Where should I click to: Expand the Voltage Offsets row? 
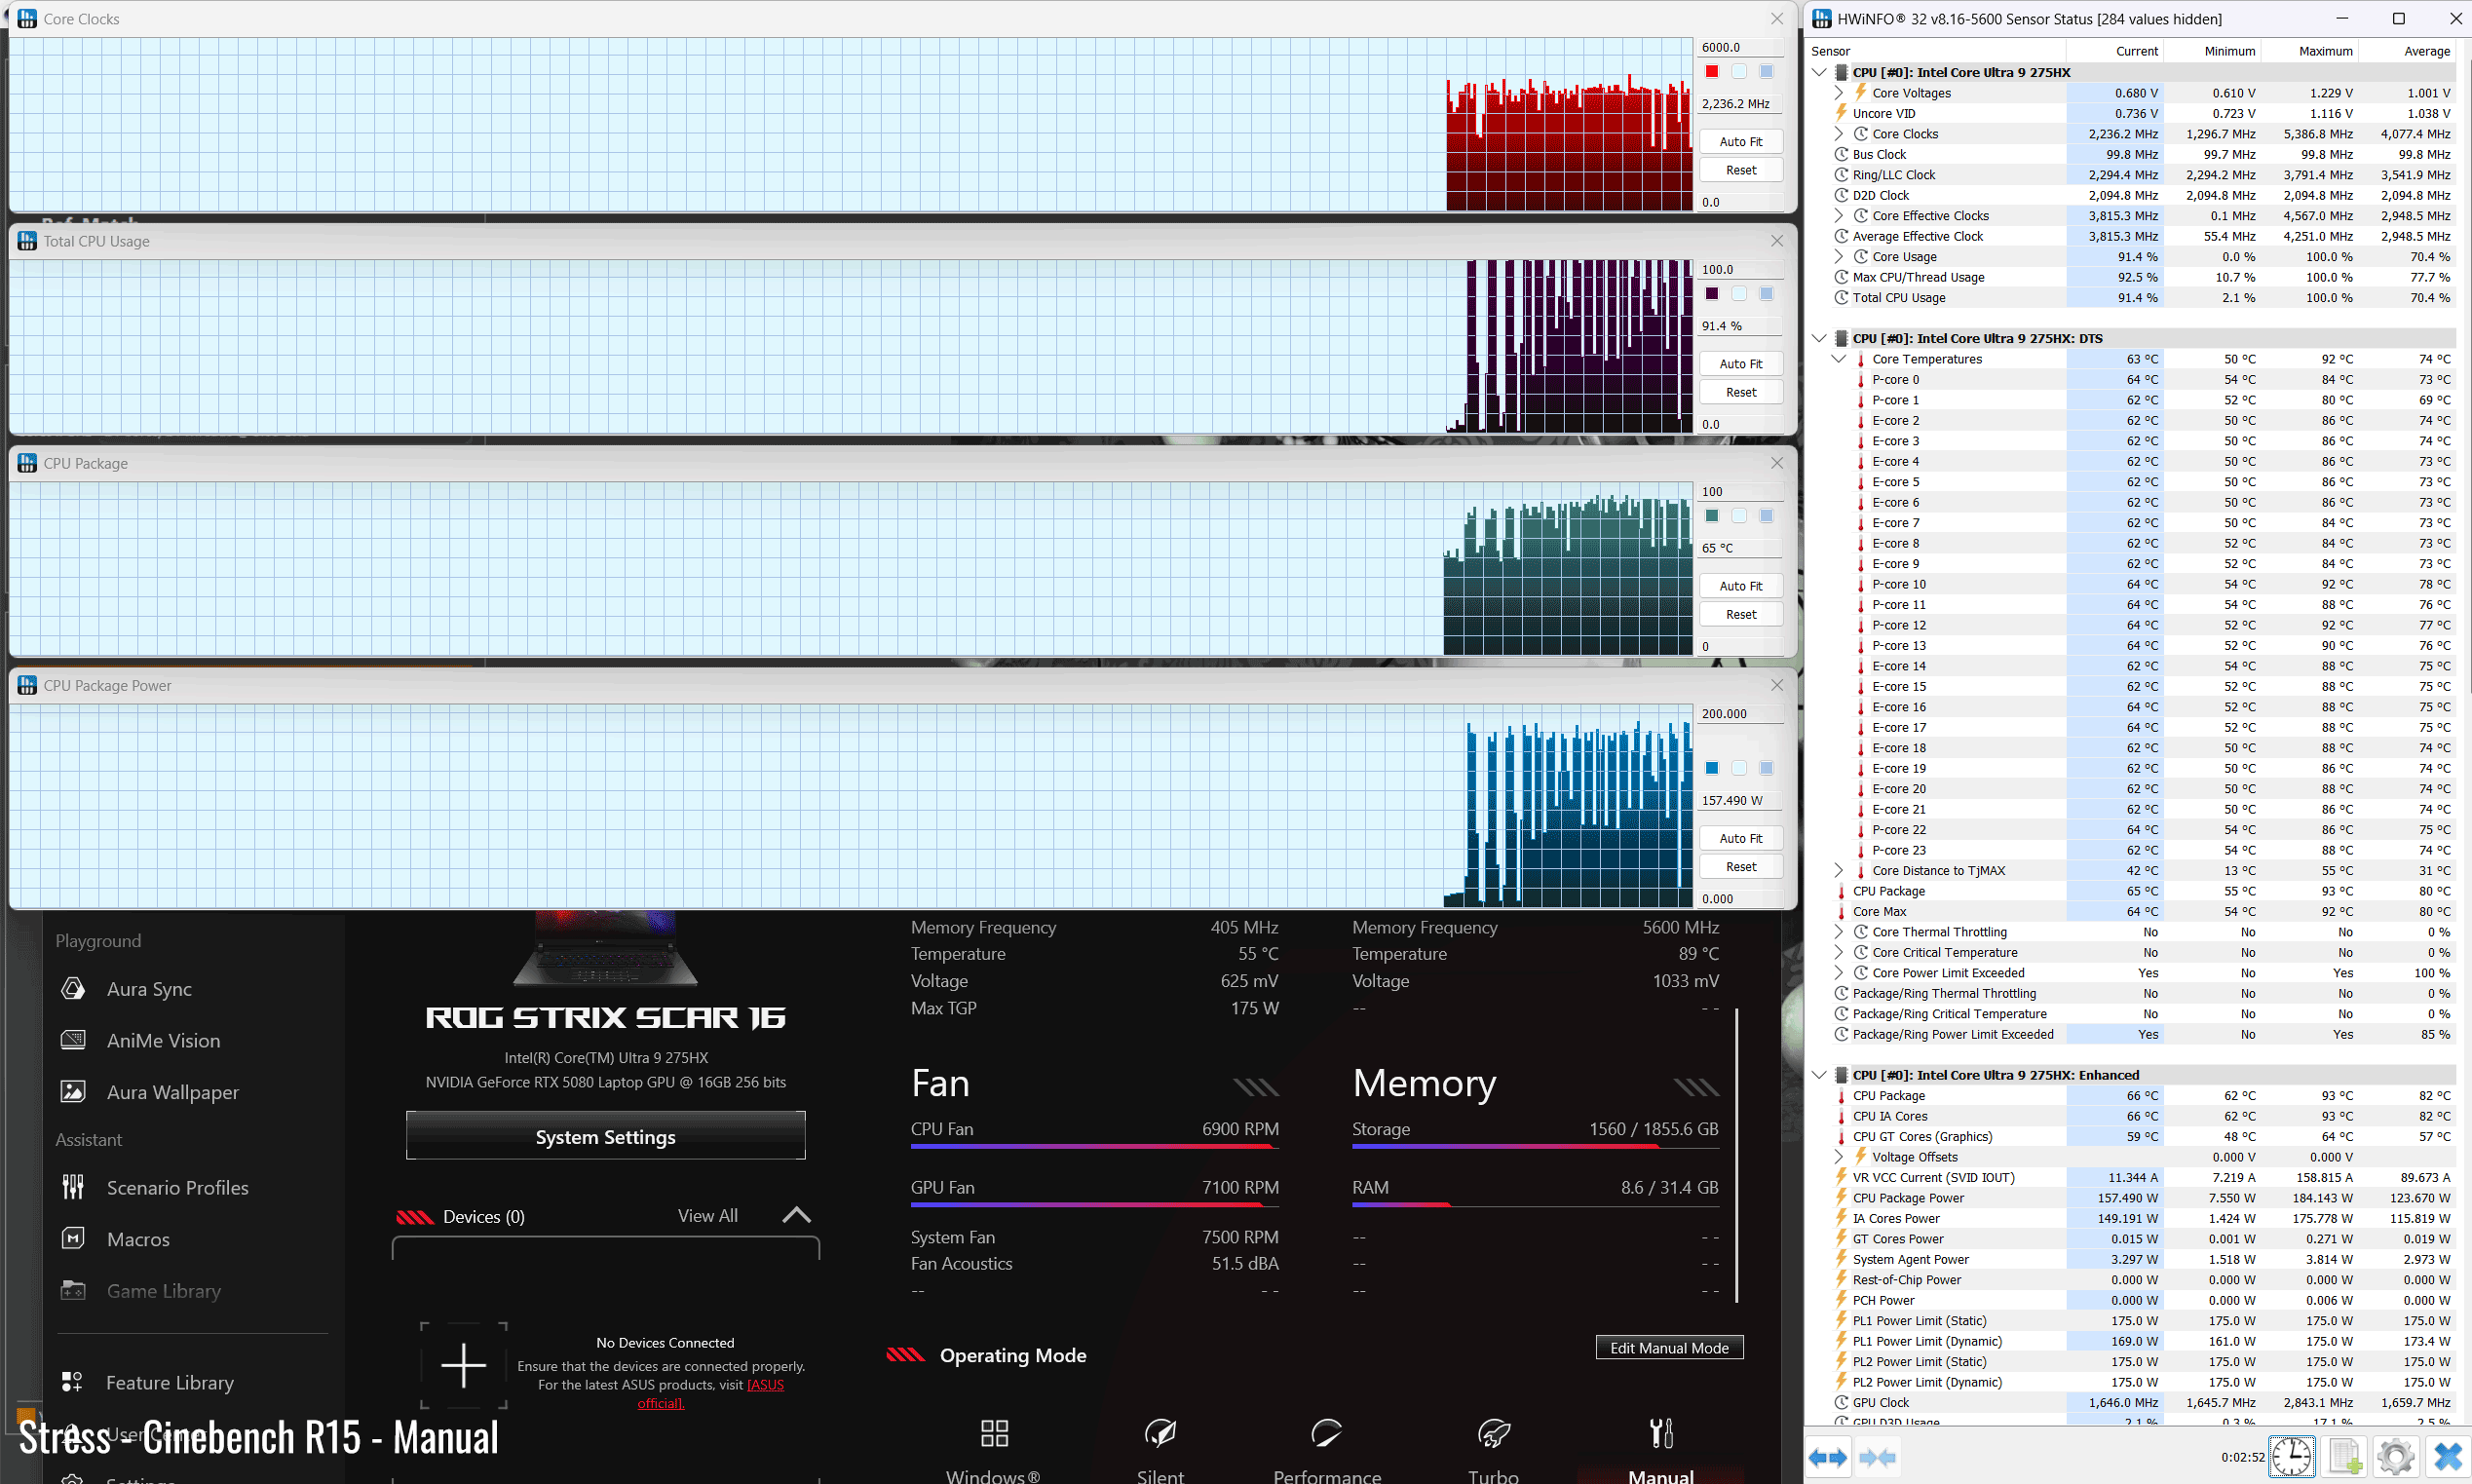[1839, 1156]
